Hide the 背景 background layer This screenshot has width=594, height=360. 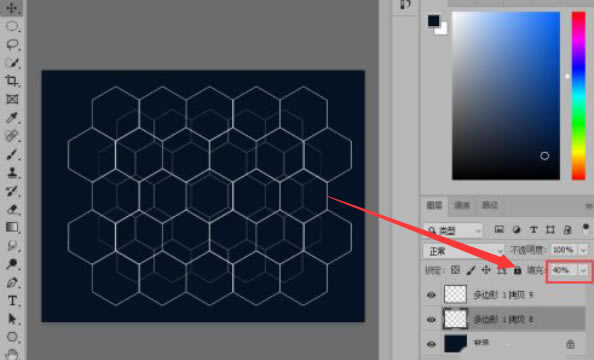tap(431, 344)
